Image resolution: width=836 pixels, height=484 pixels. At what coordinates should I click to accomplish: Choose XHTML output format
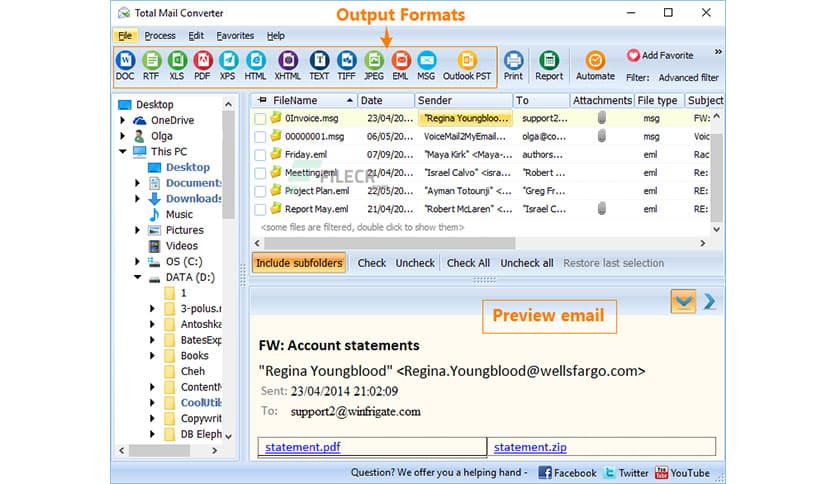(287, 66)
